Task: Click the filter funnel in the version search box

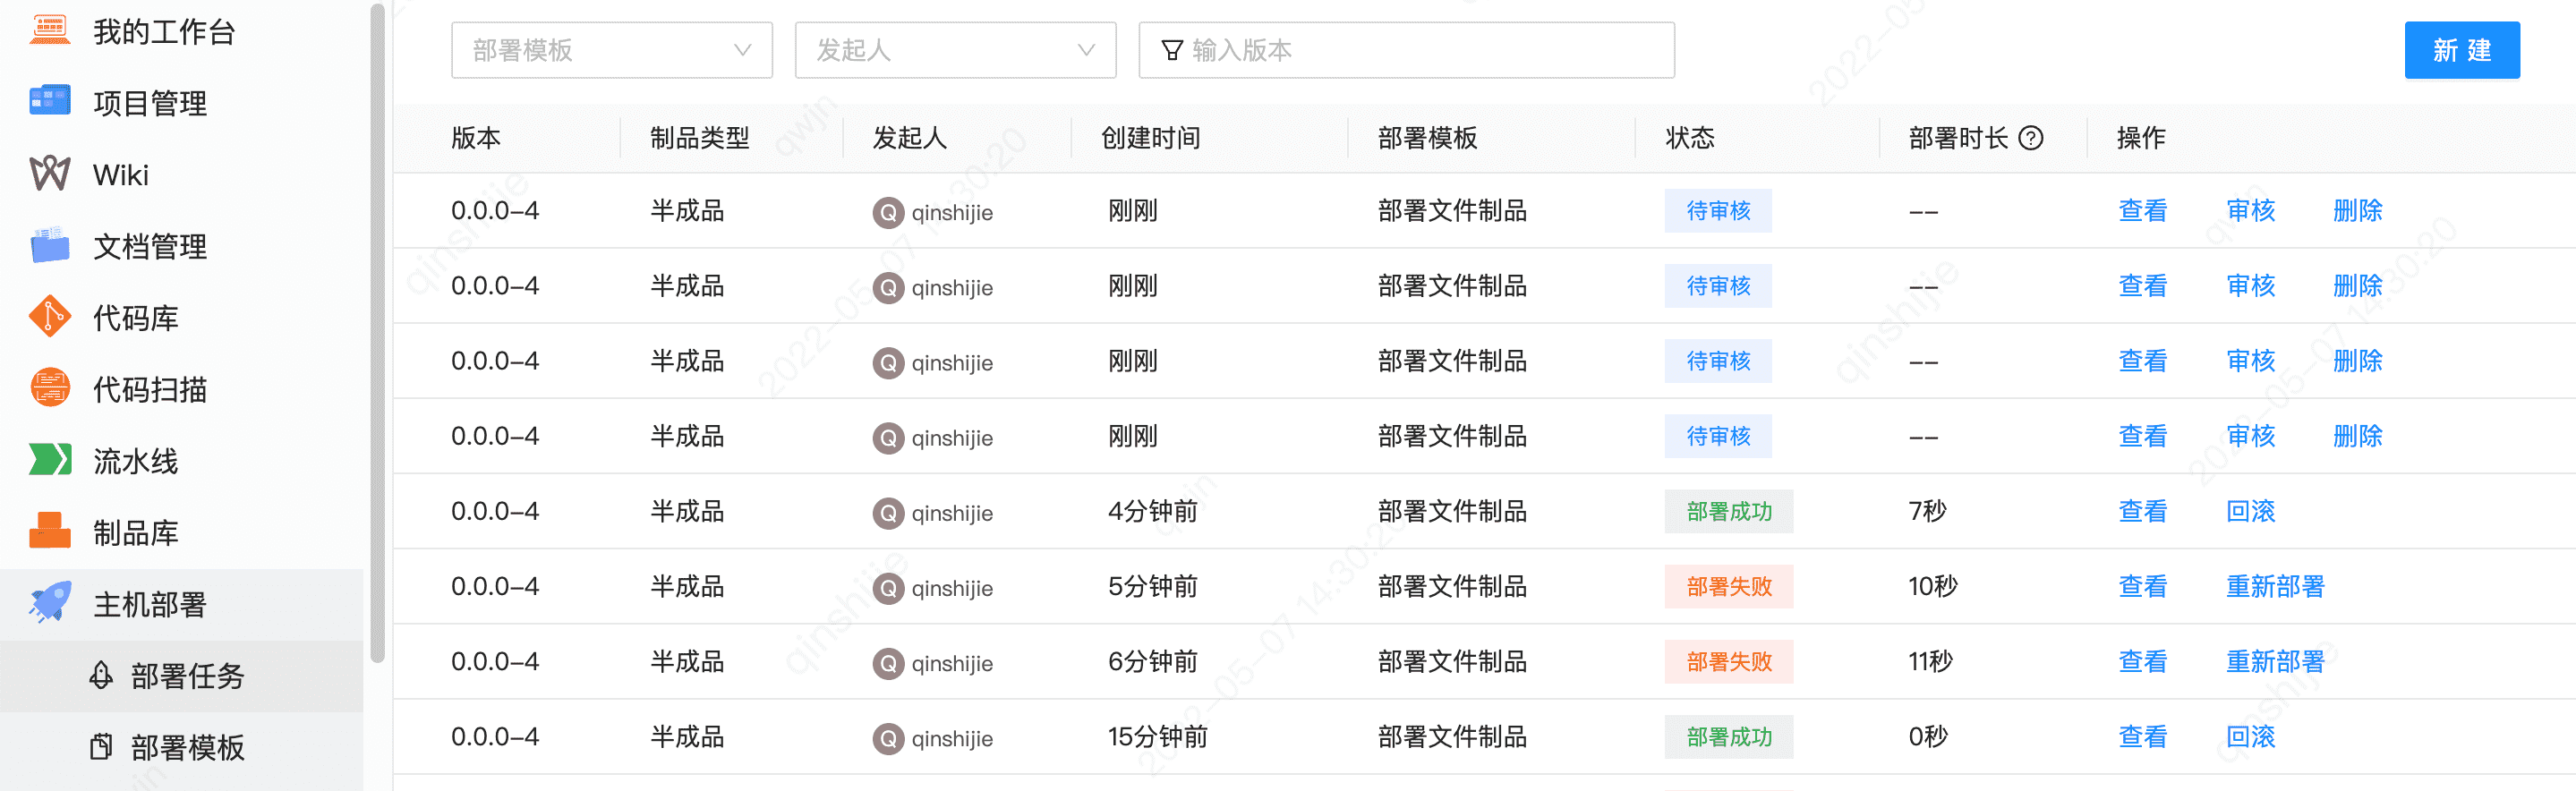Action: pos(1172,49)
